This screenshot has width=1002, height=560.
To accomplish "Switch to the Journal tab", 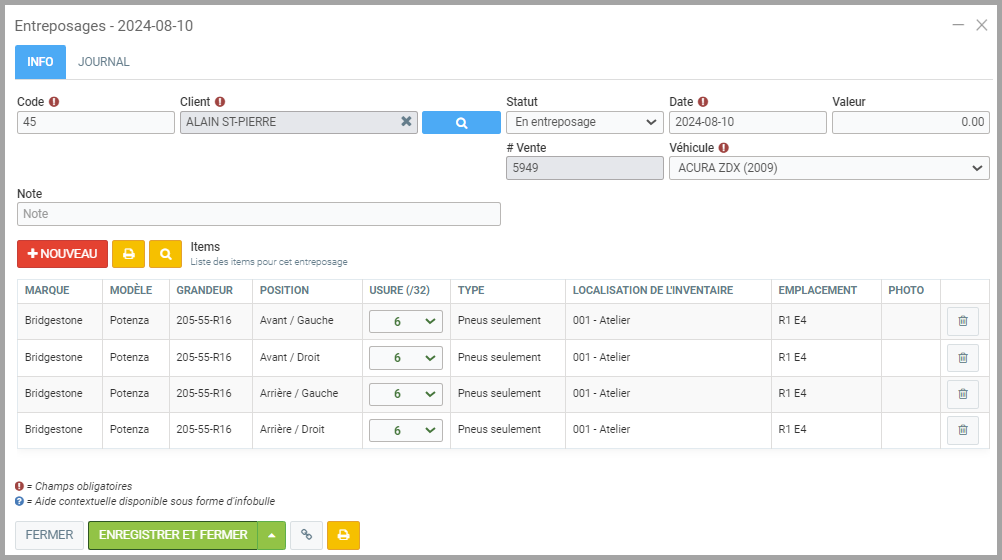I will point(104,62).
